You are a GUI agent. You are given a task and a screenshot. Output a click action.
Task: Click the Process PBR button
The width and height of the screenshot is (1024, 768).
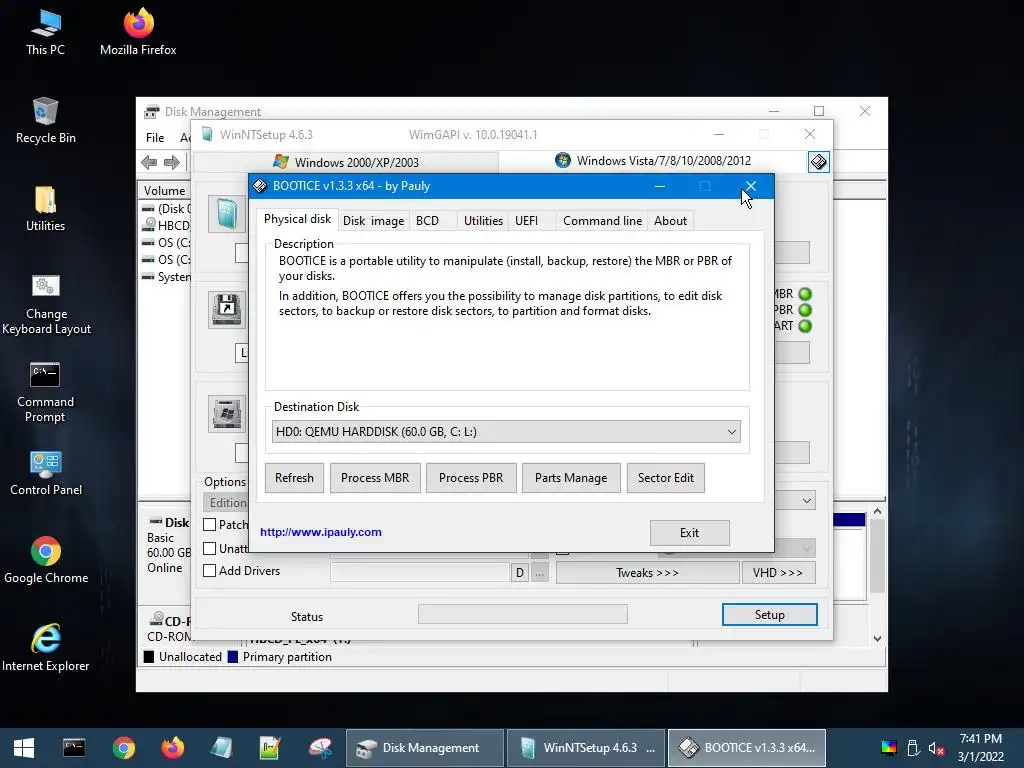[x=471, y=478]
